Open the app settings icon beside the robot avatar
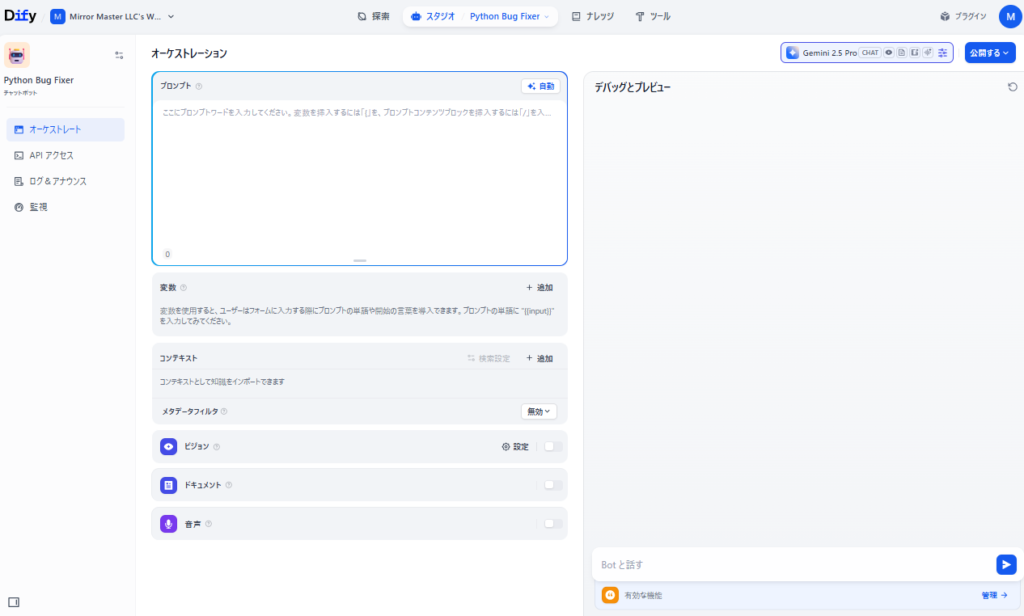Screen dimensions: 1024x616 point(119,56)
